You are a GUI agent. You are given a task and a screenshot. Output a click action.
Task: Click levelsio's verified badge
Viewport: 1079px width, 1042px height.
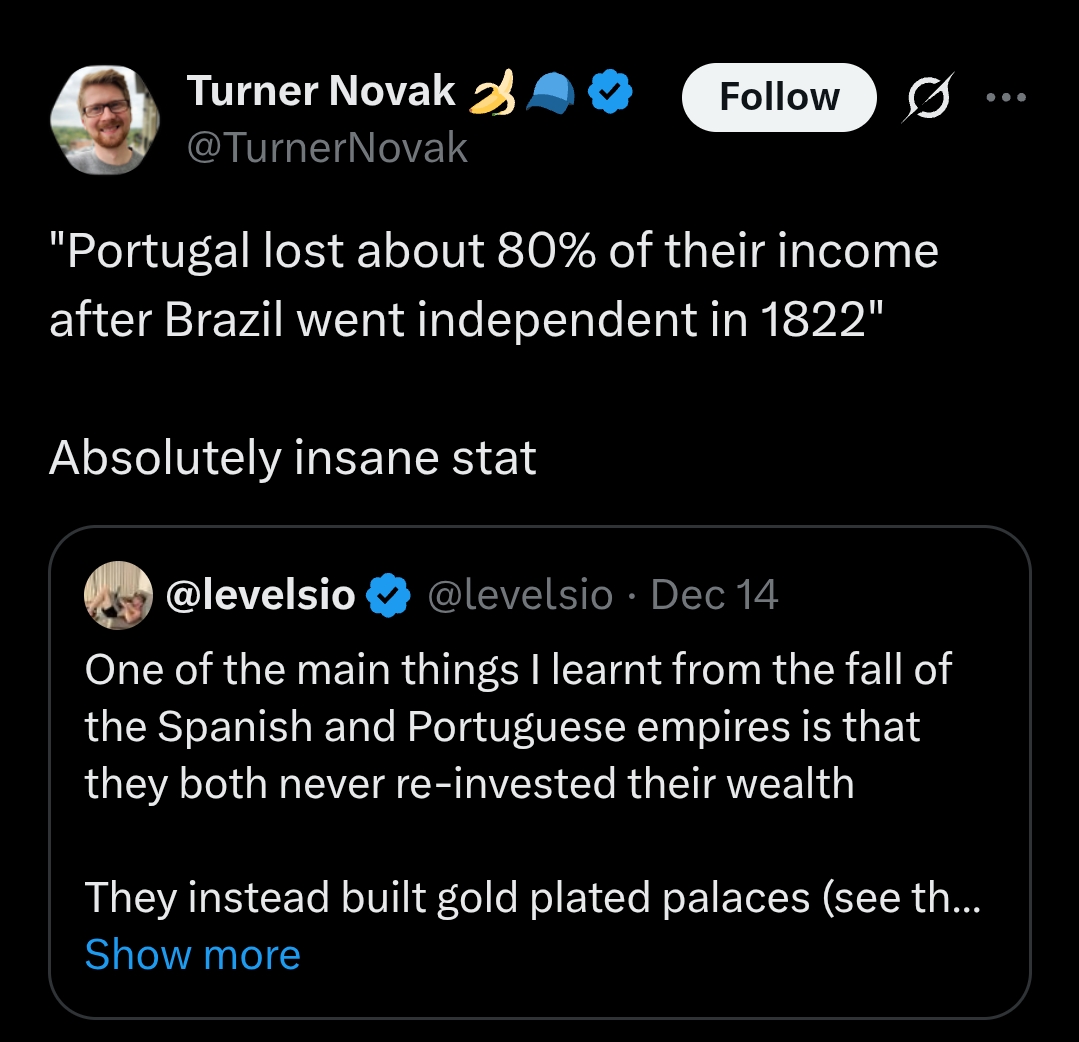(388, 595)
